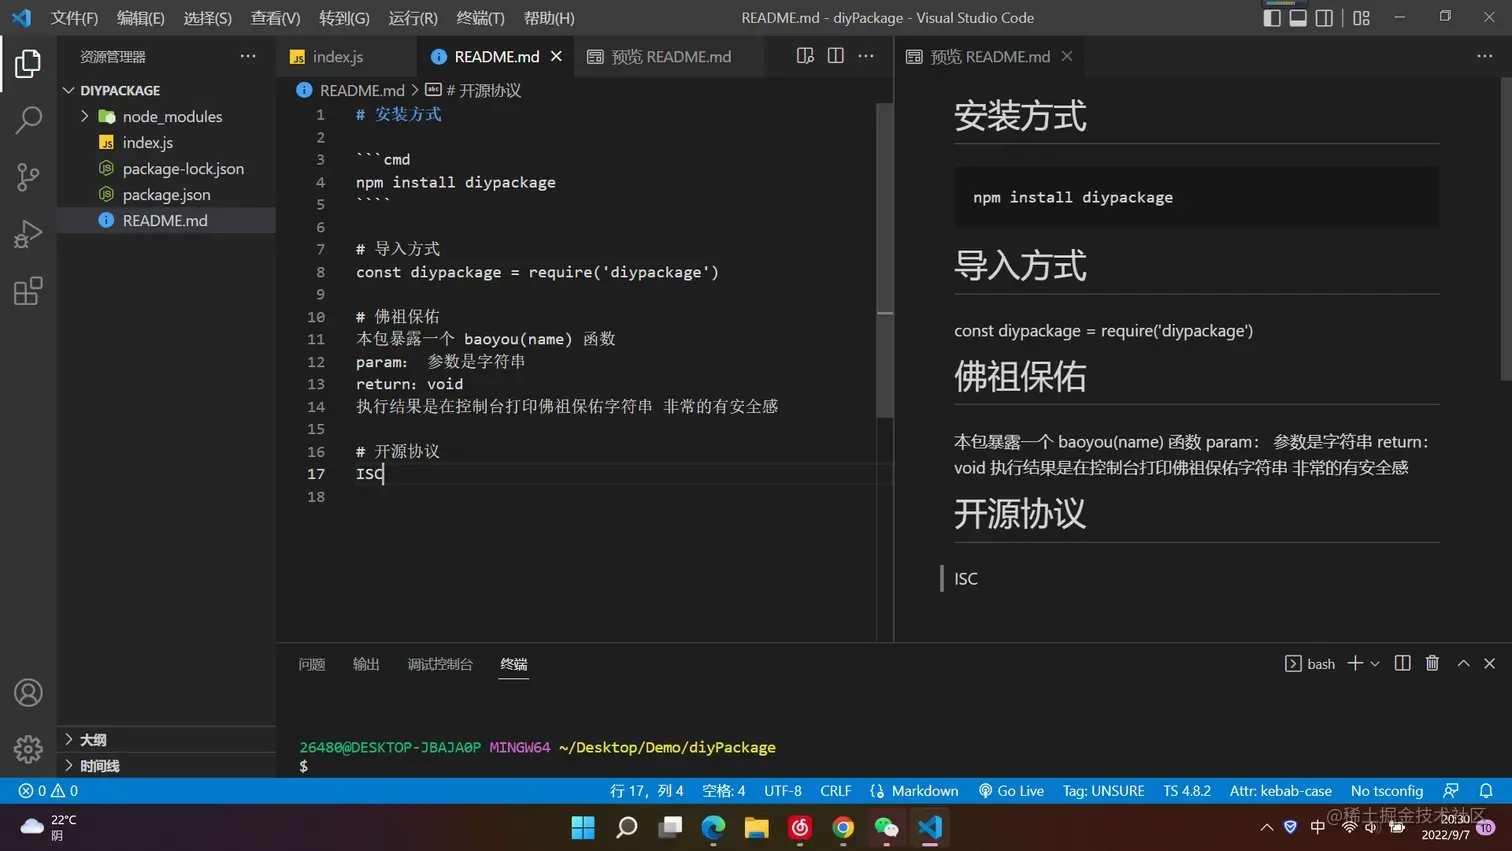Open the Windows Start menu
This screenshot has height=851, width=1512.
(x=583, y=827)
